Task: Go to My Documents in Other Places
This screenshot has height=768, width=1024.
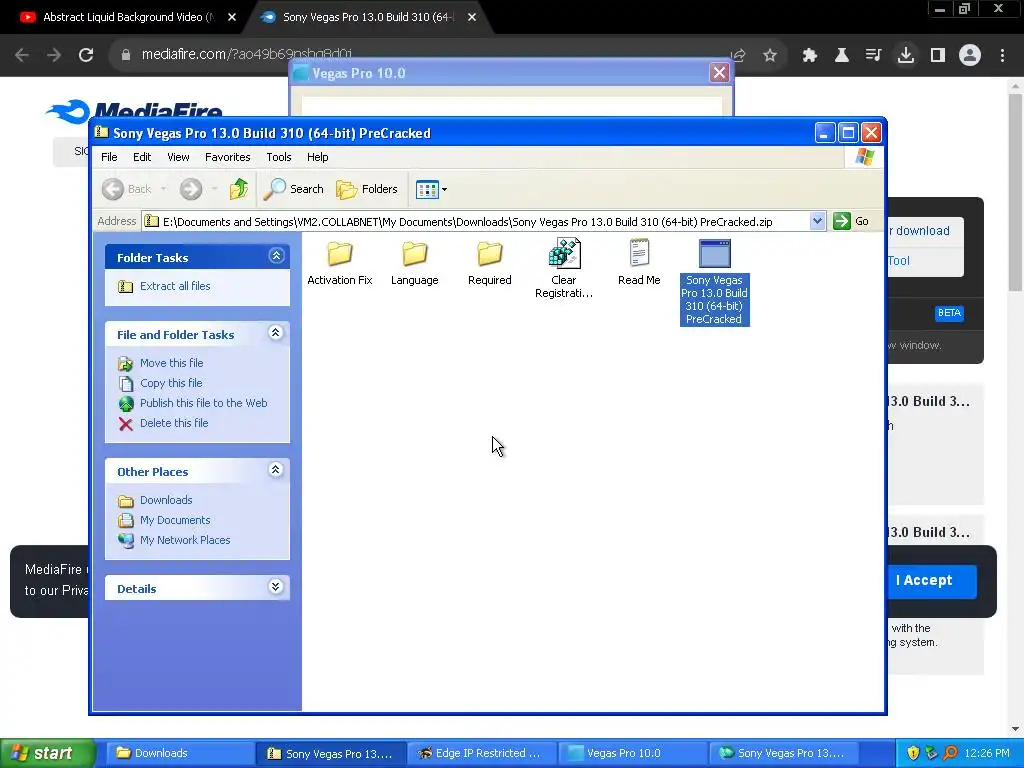Action: (164, 520)
